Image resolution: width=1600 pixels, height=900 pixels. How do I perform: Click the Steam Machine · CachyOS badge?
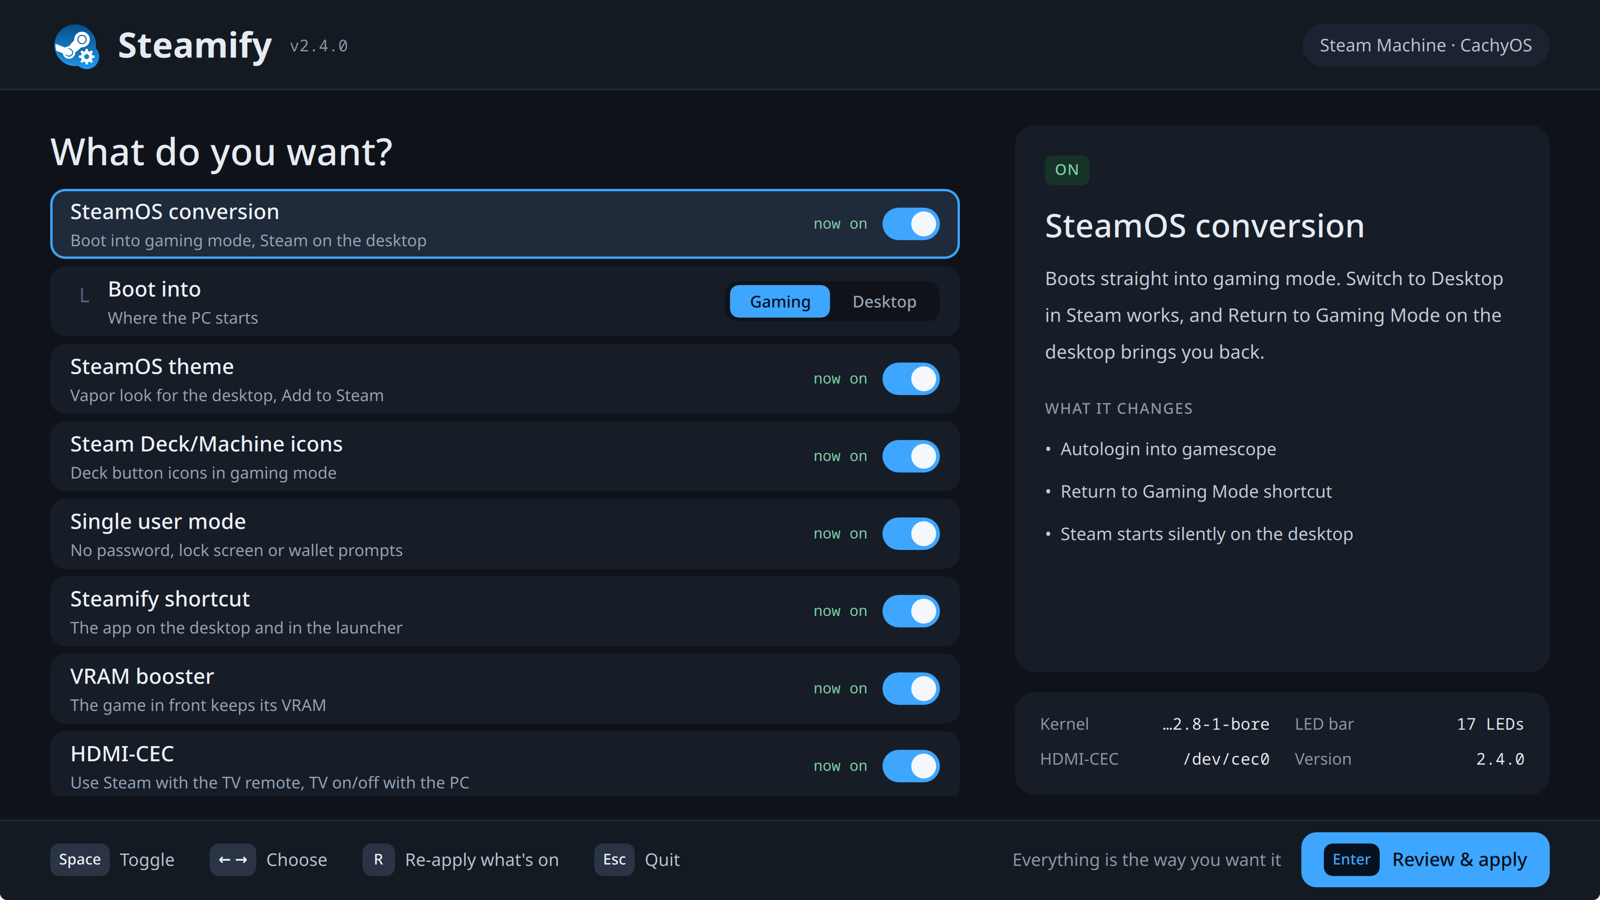click(1425, 45)
